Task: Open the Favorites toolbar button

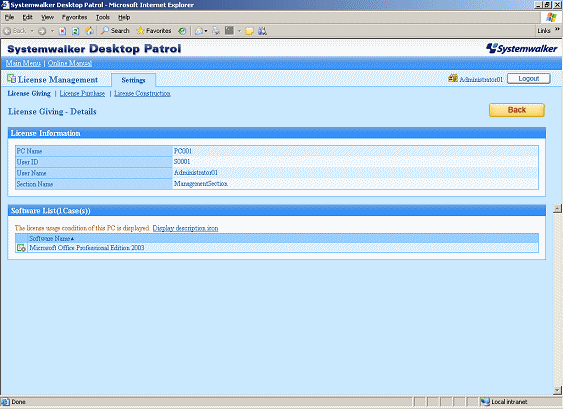Action: click(x=154, y=31)
